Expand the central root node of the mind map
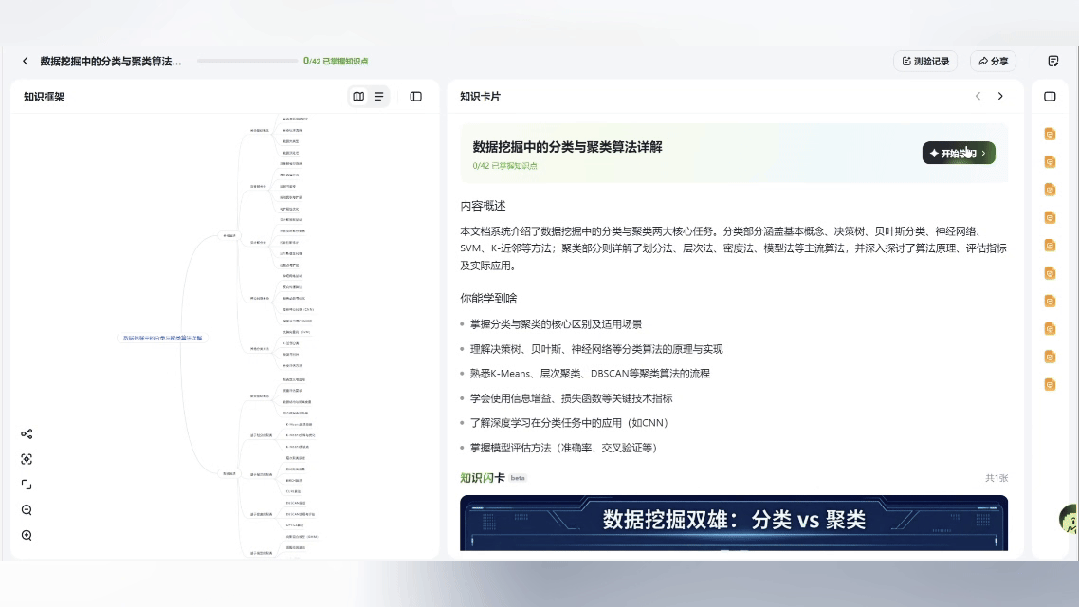The height and width of the screenshot is (607, 1079). (x=160, y=338)
